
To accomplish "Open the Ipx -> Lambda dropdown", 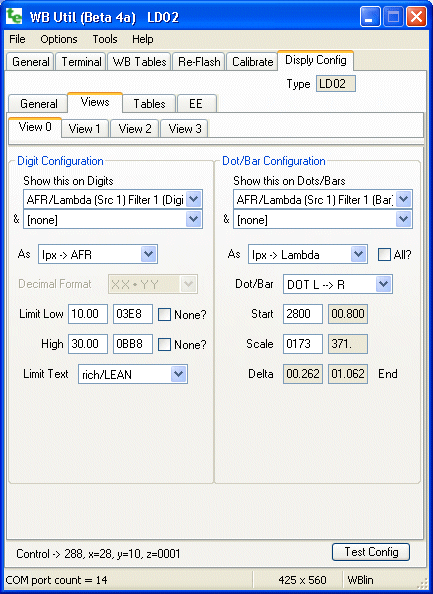I will 308,255.
